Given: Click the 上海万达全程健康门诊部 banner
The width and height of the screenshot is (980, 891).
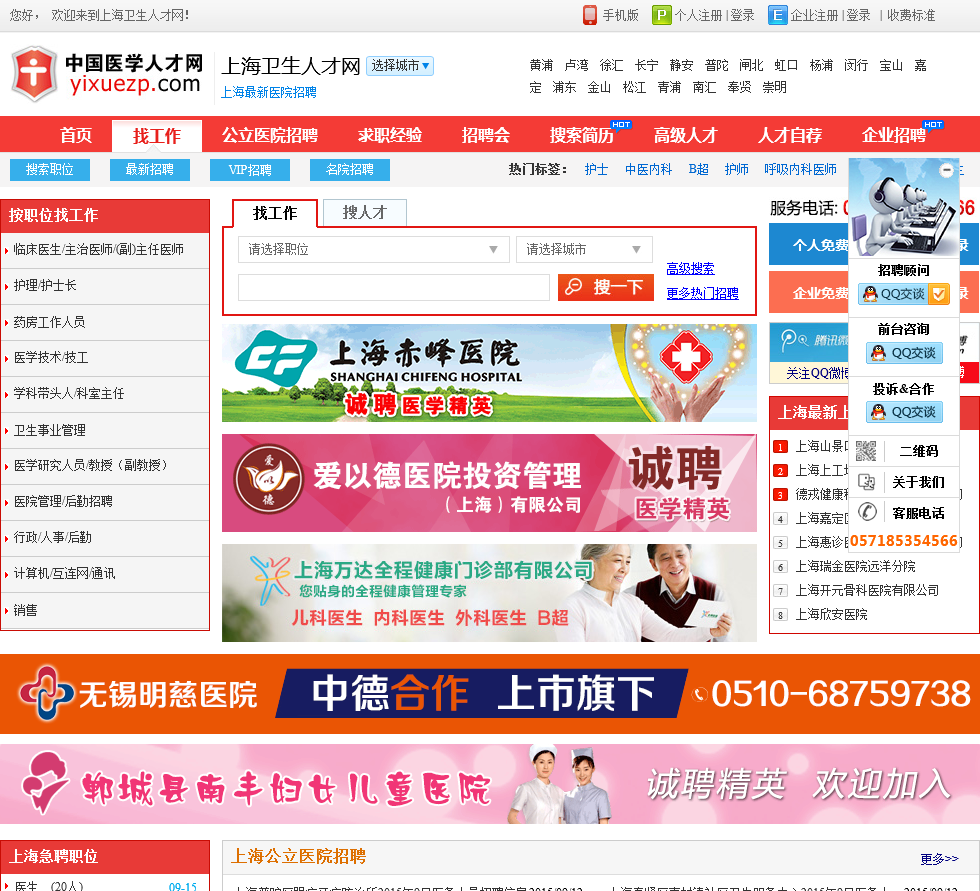Looking at the screenshot, I should point(489,593).
